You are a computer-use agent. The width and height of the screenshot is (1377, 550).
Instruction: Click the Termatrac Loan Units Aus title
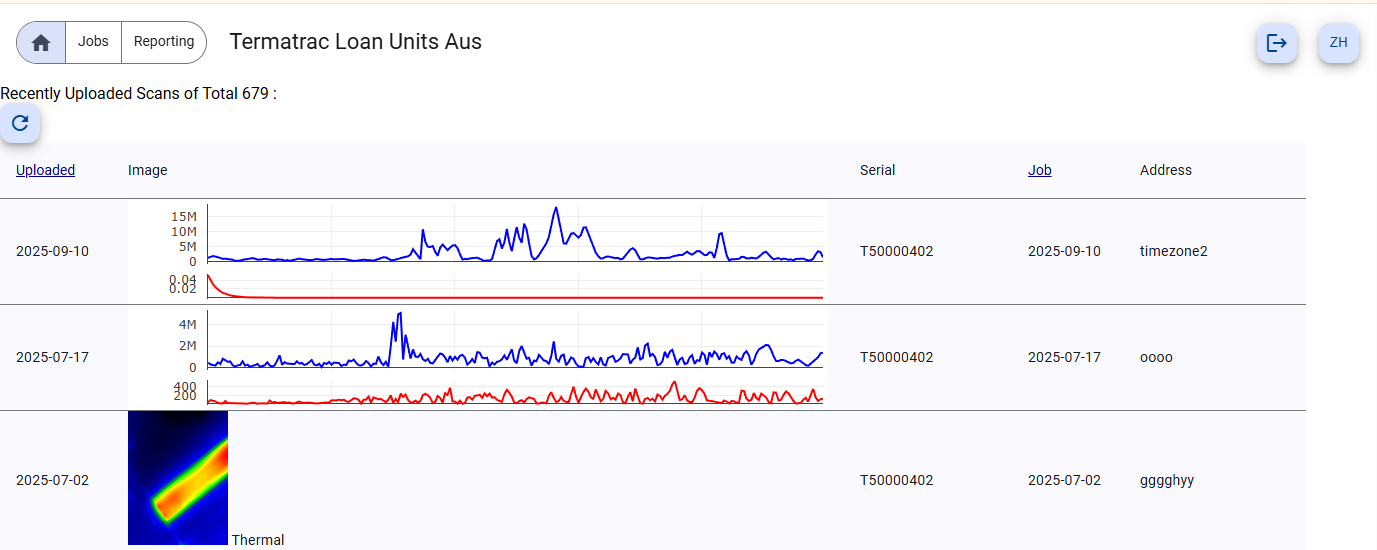pyautogui.click(x=356, y=42)
